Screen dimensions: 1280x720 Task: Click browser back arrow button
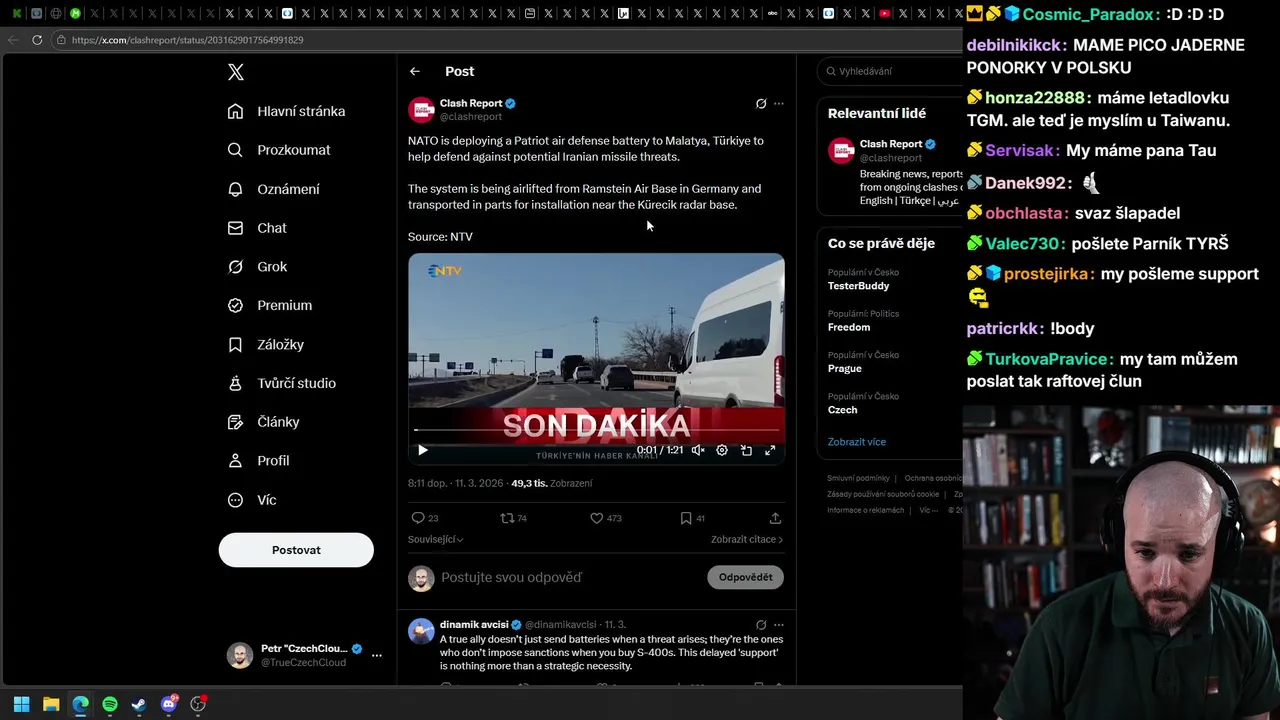(12, 40)
